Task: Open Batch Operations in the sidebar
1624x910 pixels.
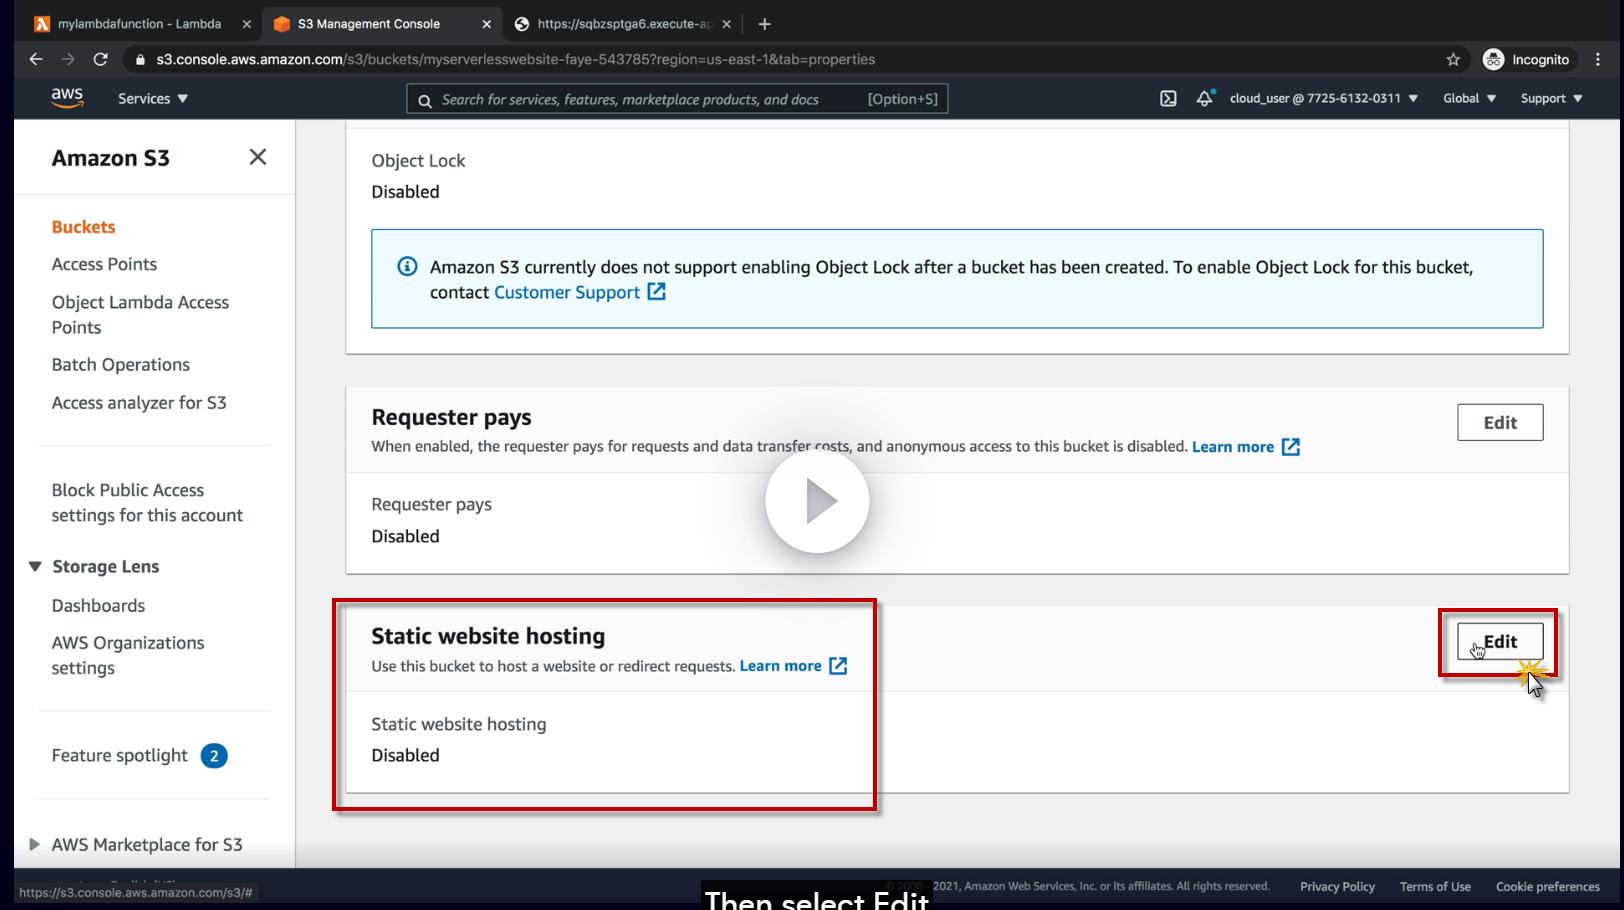Action: (x=121, y=365)
